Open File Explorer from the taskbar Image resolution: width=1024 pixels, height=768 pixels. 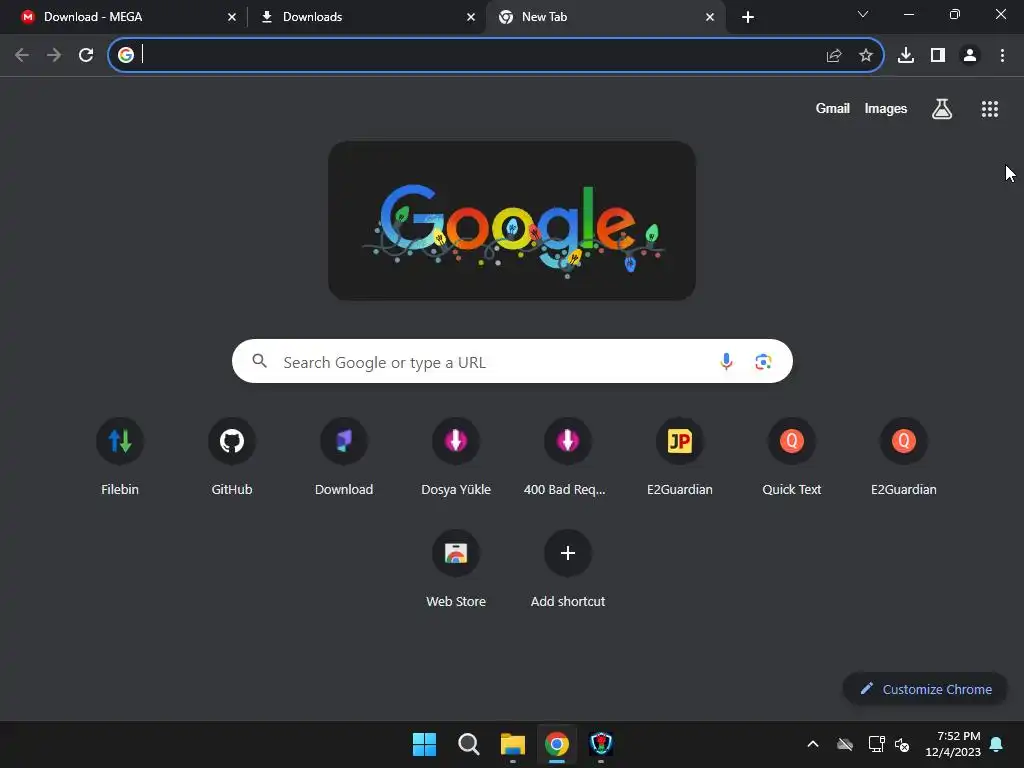pyautogui.click(x=513, y=744)
